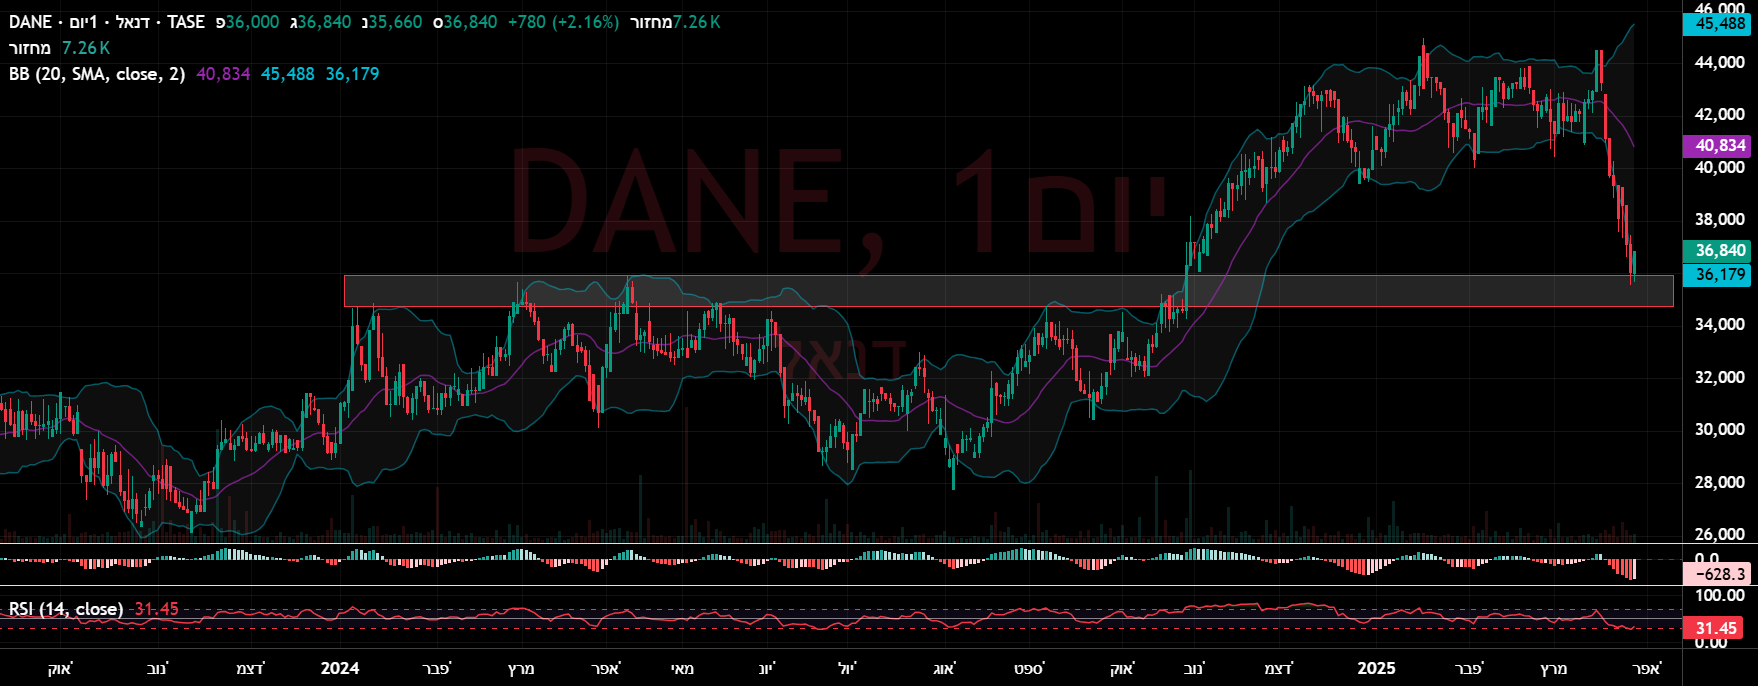Click the אוג' month label on time axis
Screen dimensions: 1758x686
click(x=944, y=668)
